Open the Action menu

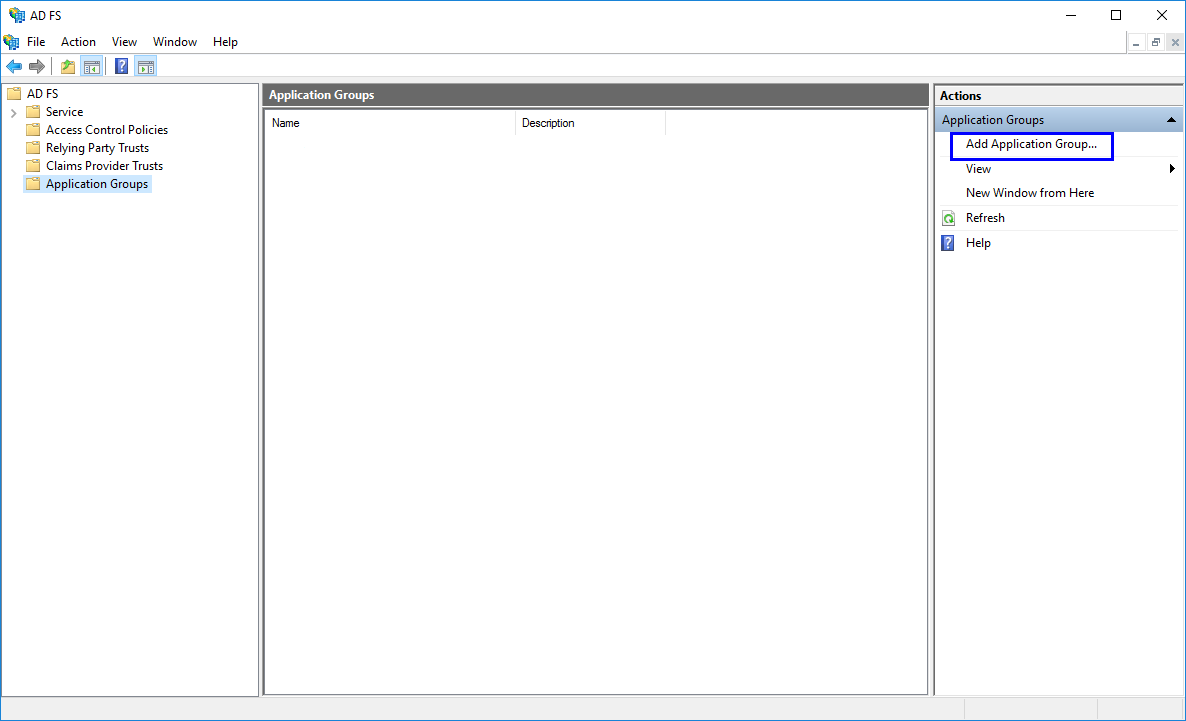[x=78, y=42]
